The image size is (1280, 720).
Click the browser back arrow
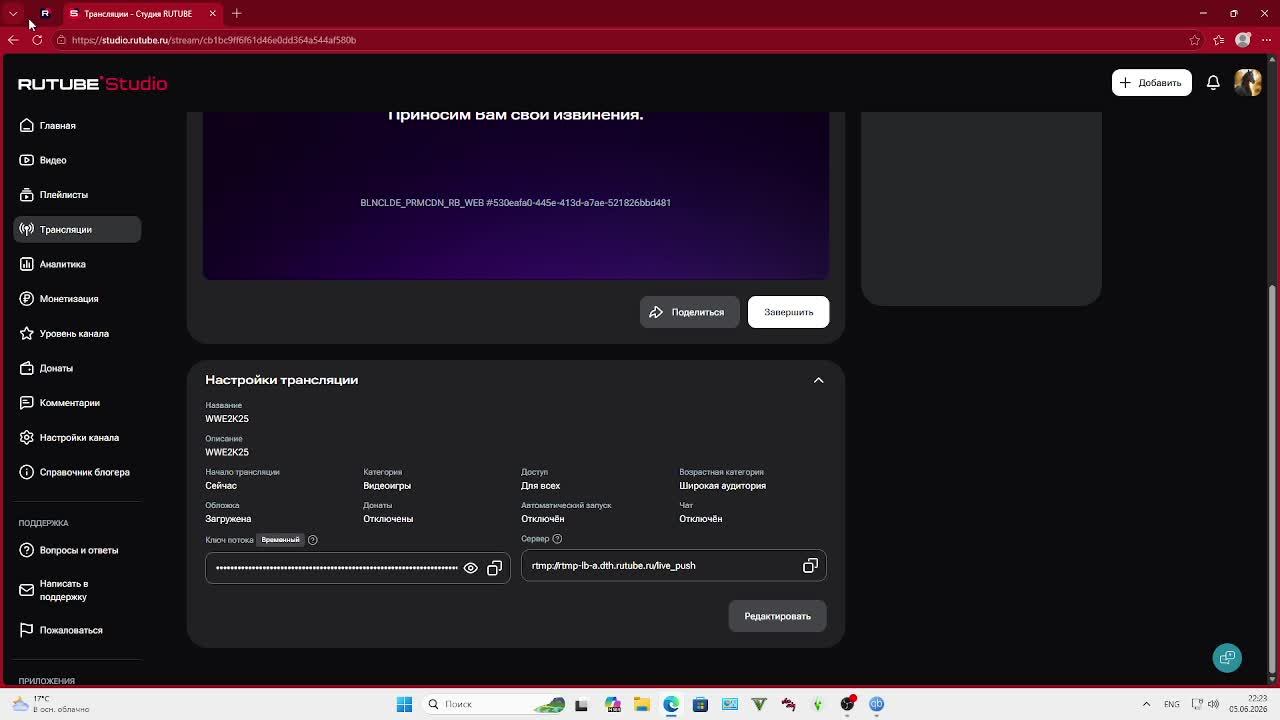click(x=13, y=40)
